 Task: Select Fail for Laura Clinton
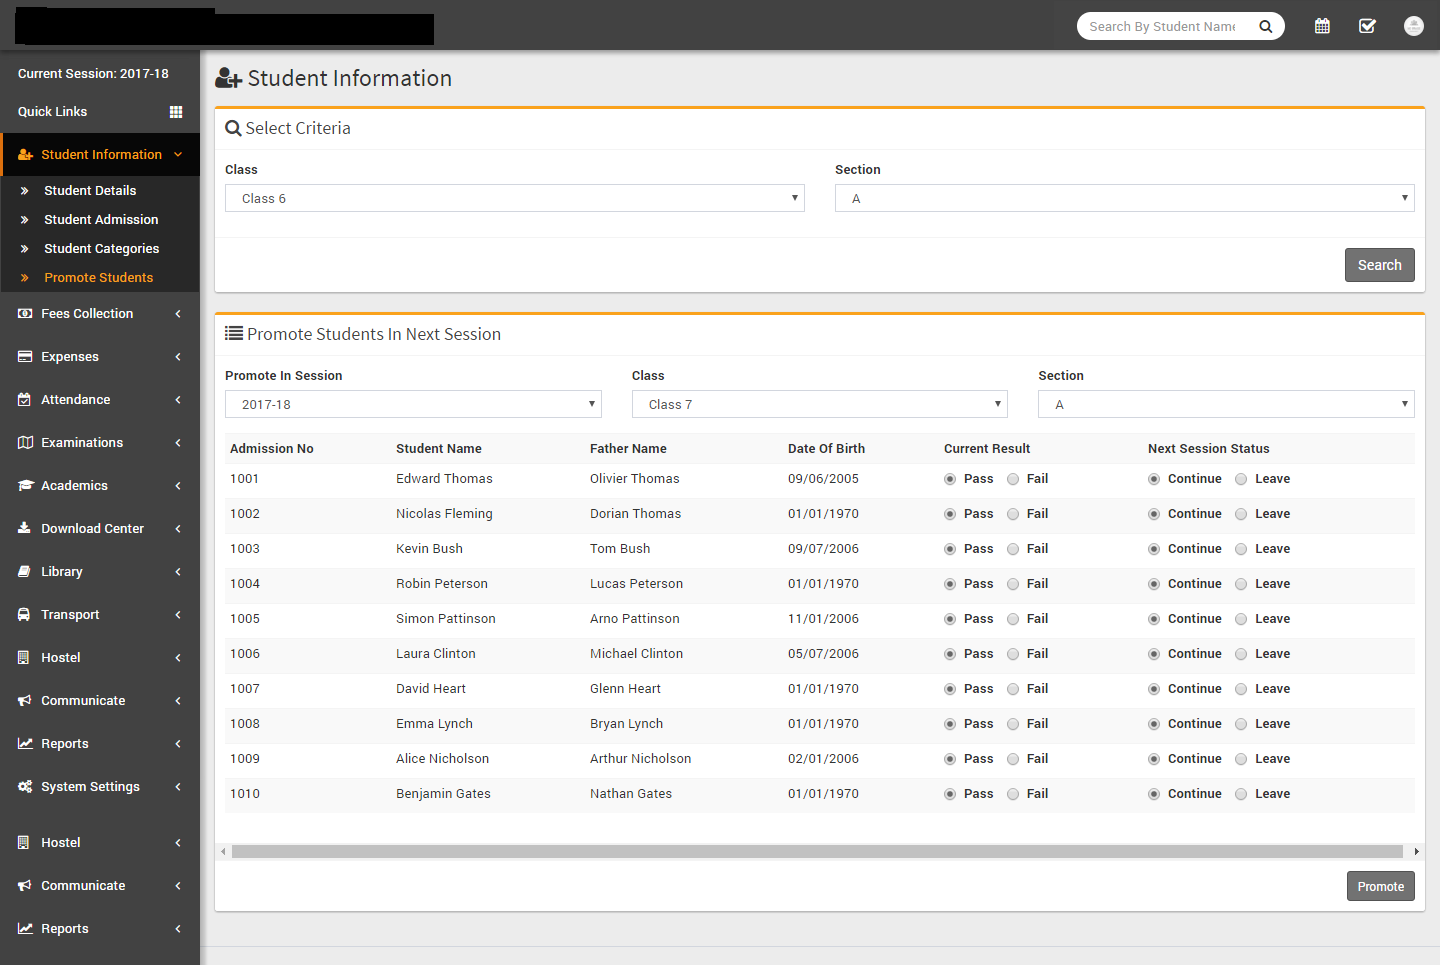click(1013, 654)
